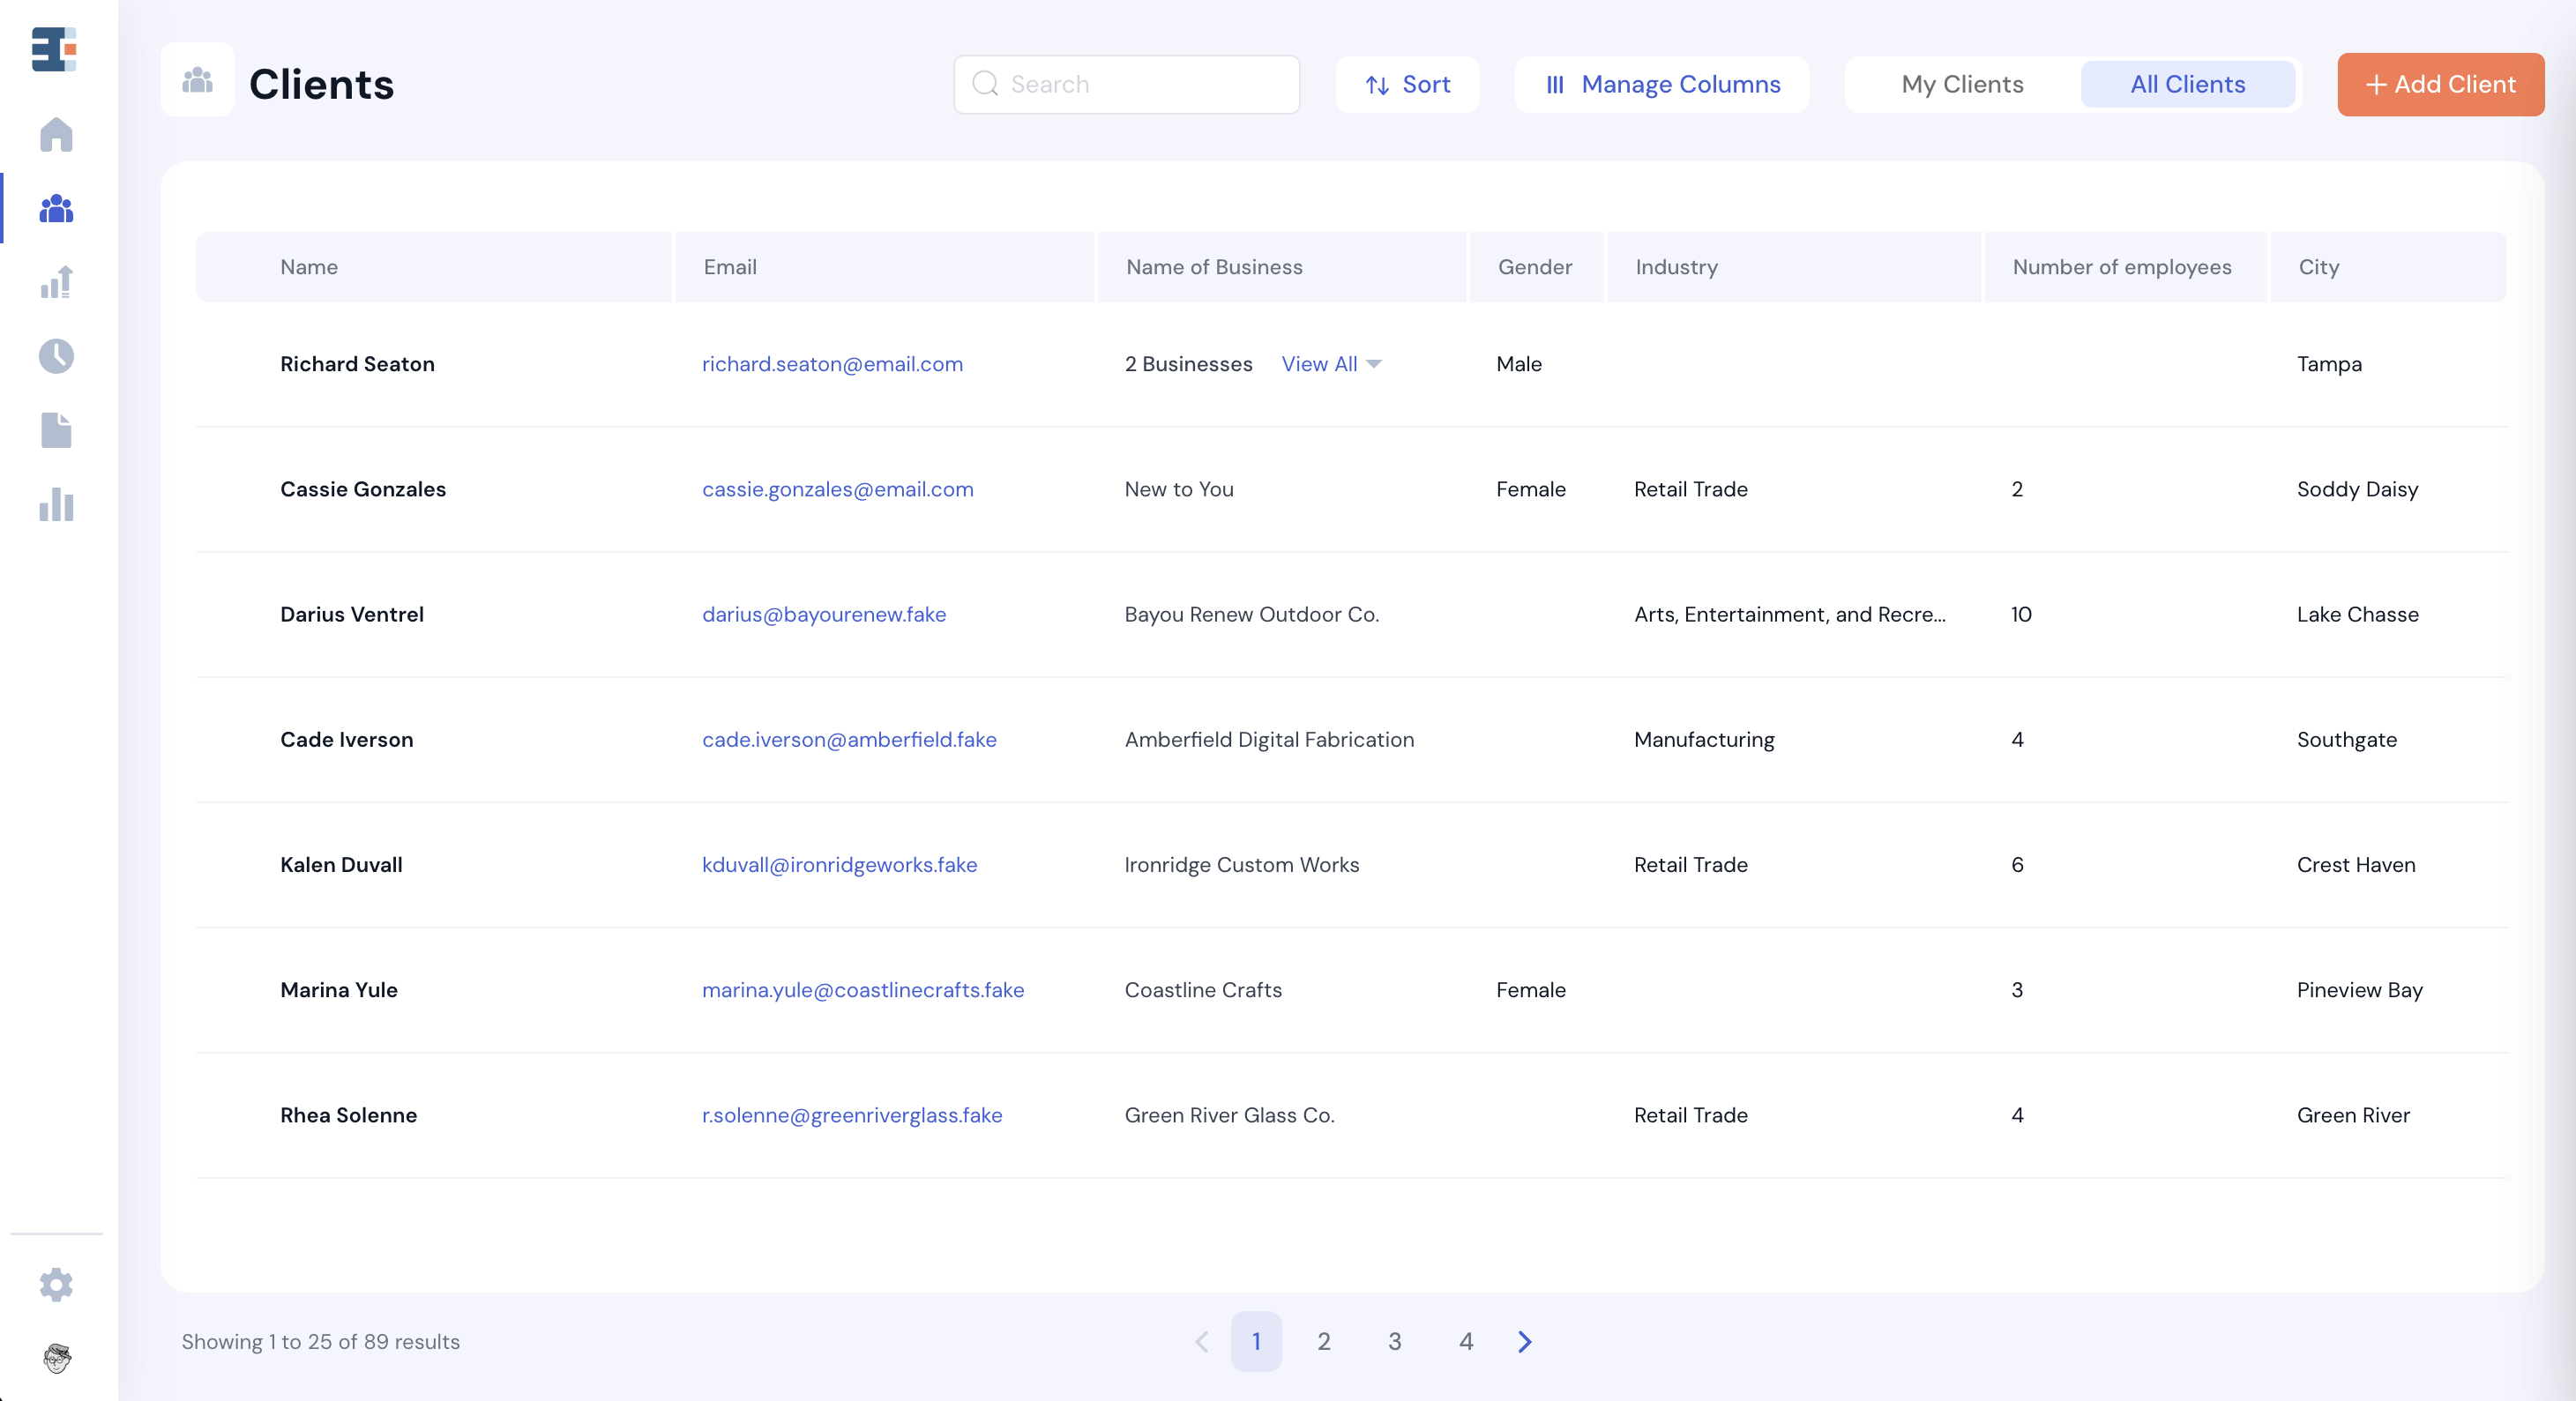2576x1401 pixels.
Task: Advance to next page with right chevron
Action: click(x=1524, y=1342)
